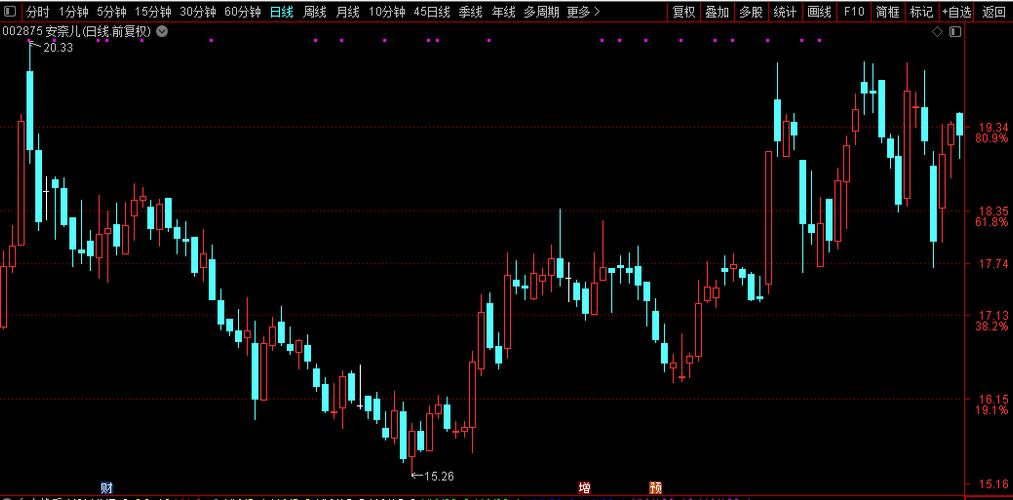Expand the 更多 more periods menu
The width and height of the screenshot is (1013, 500).
(583, 12)
